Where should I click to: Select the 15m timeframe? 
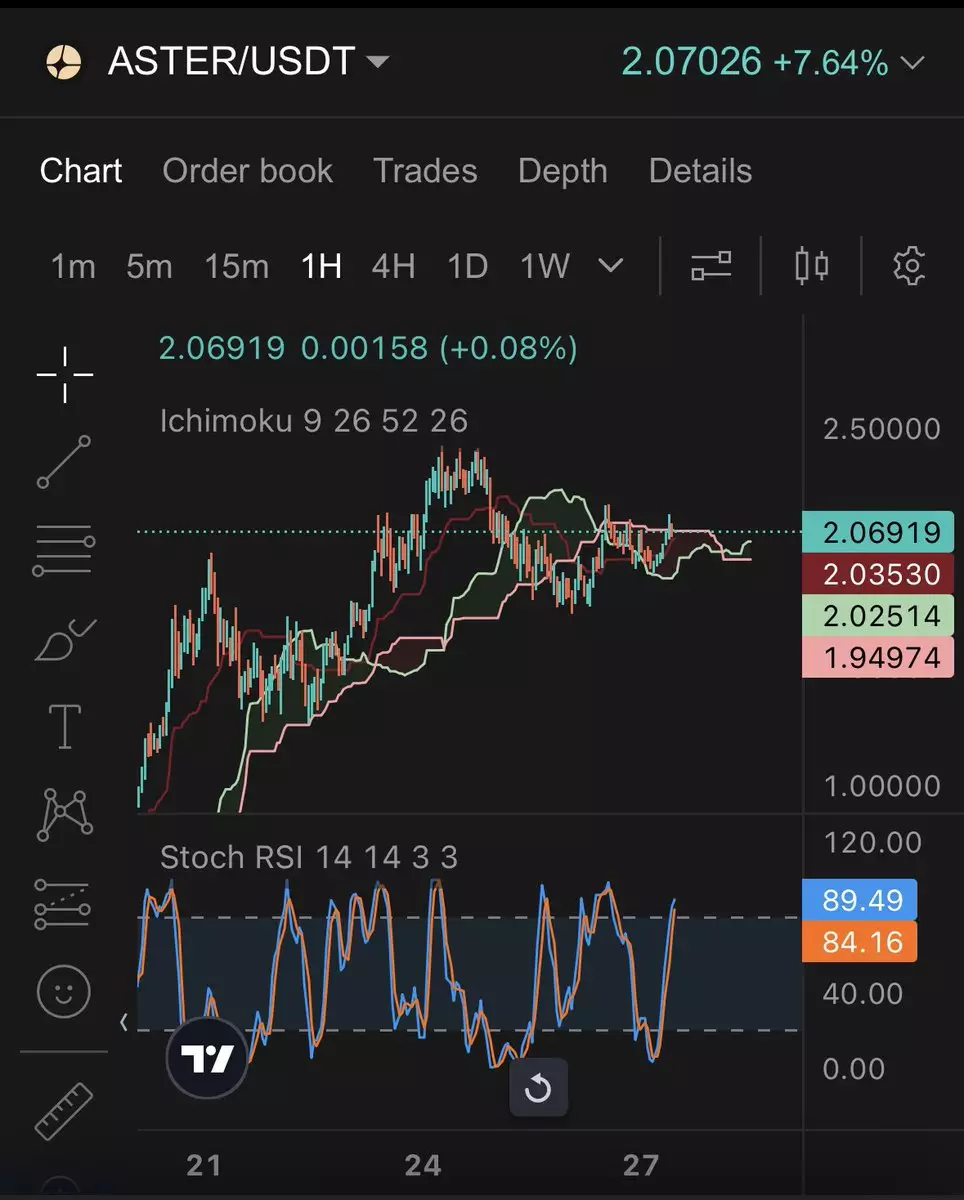click(236, 266)
